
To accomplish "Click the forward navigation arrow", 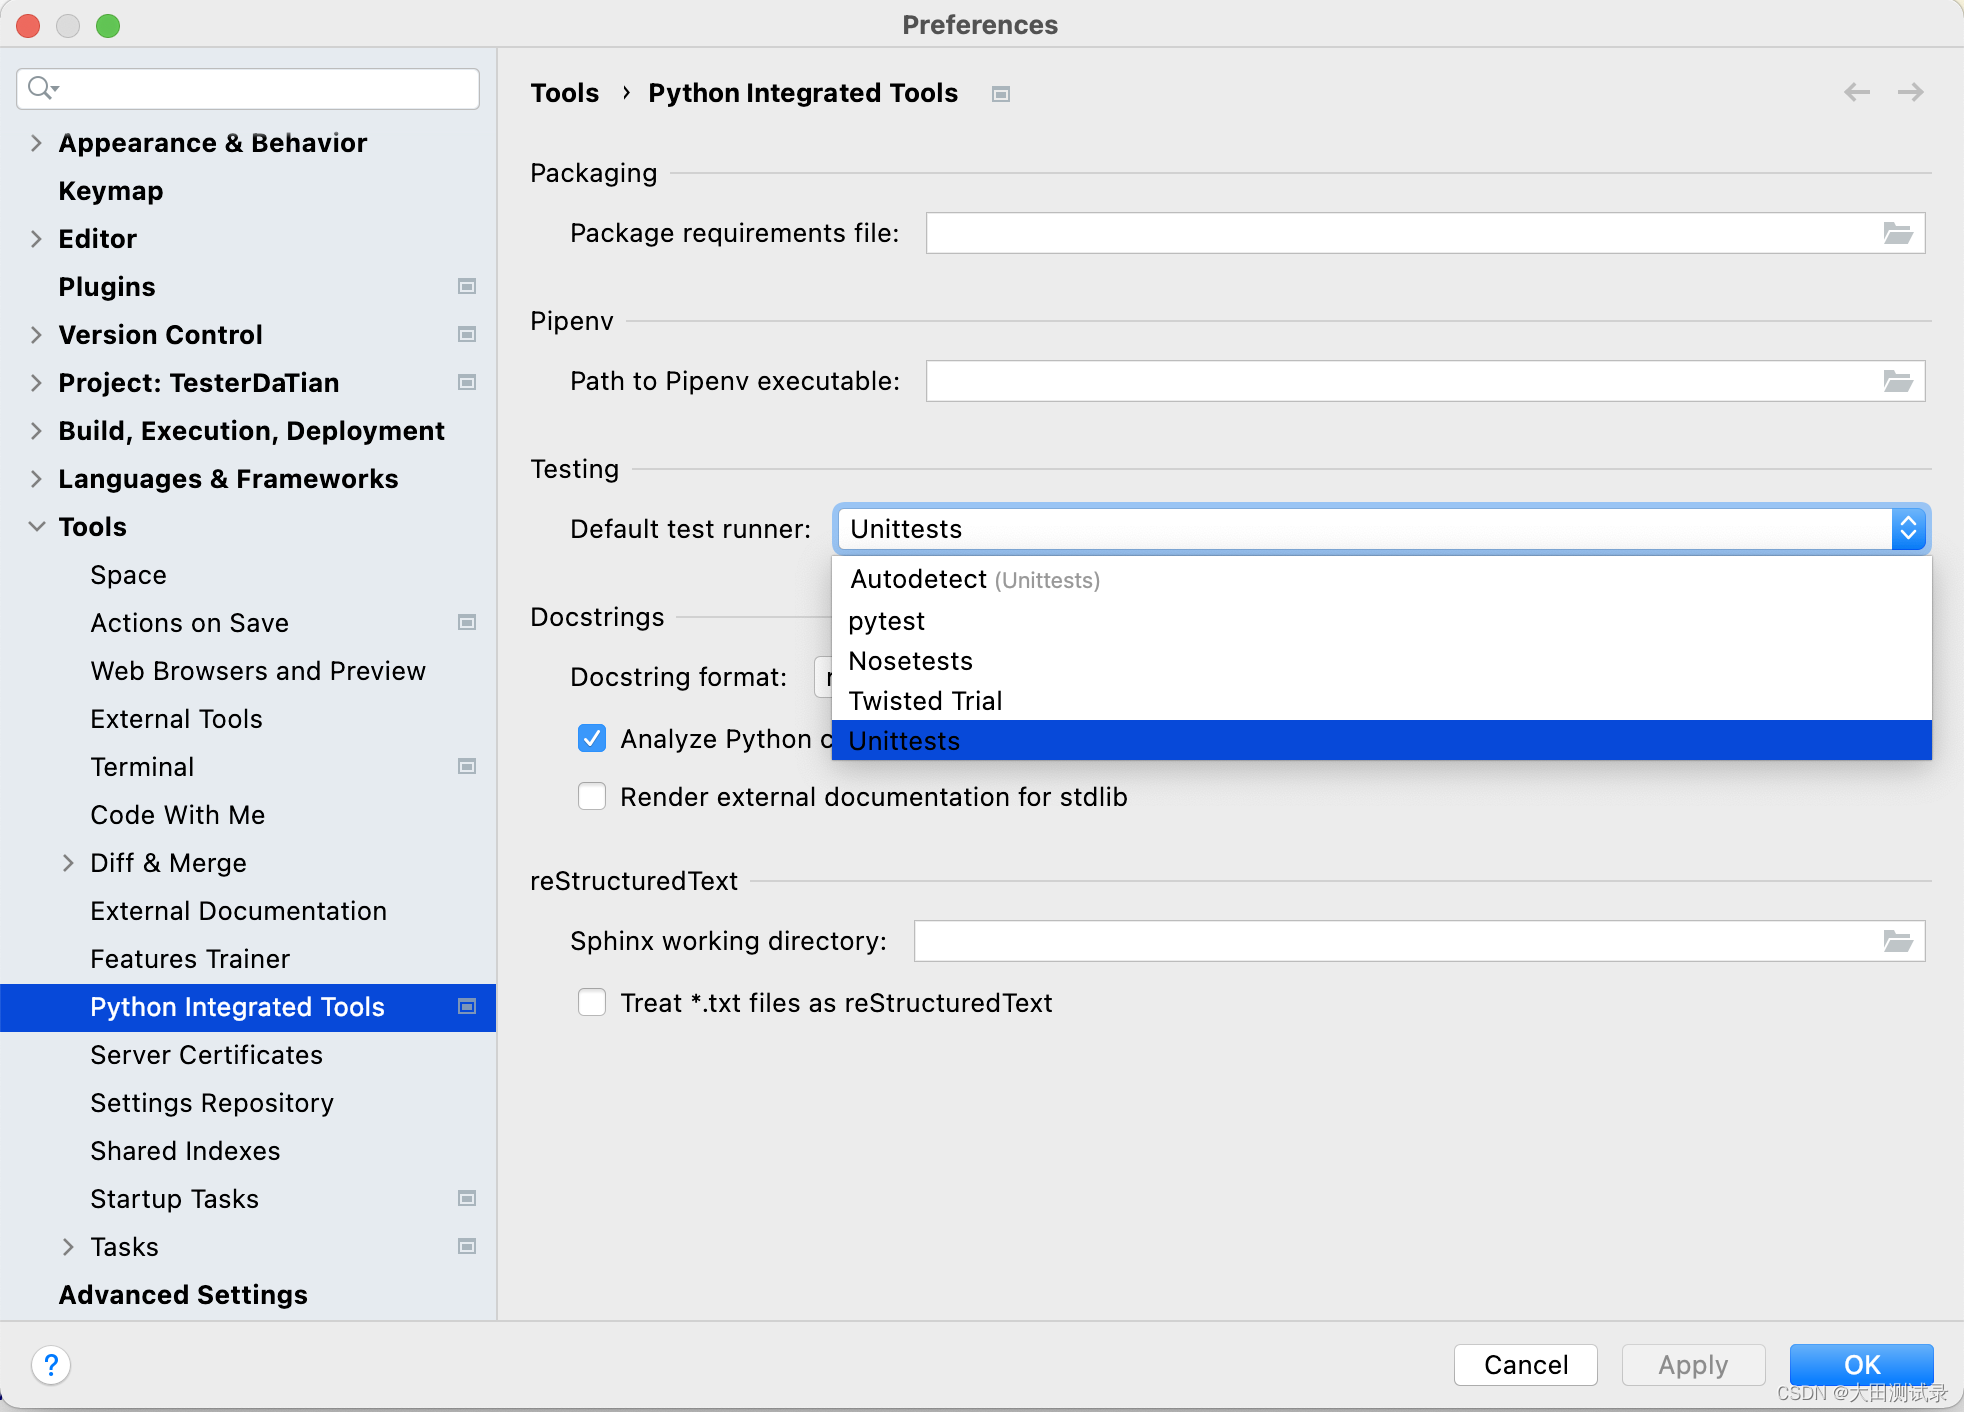I will click(x=1910, y=93).
